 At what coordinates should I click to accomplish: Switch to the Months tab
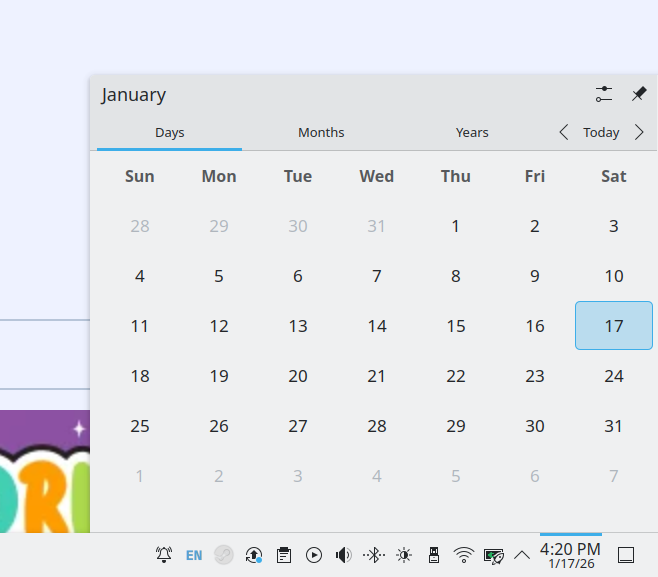[x=321, y=133]
